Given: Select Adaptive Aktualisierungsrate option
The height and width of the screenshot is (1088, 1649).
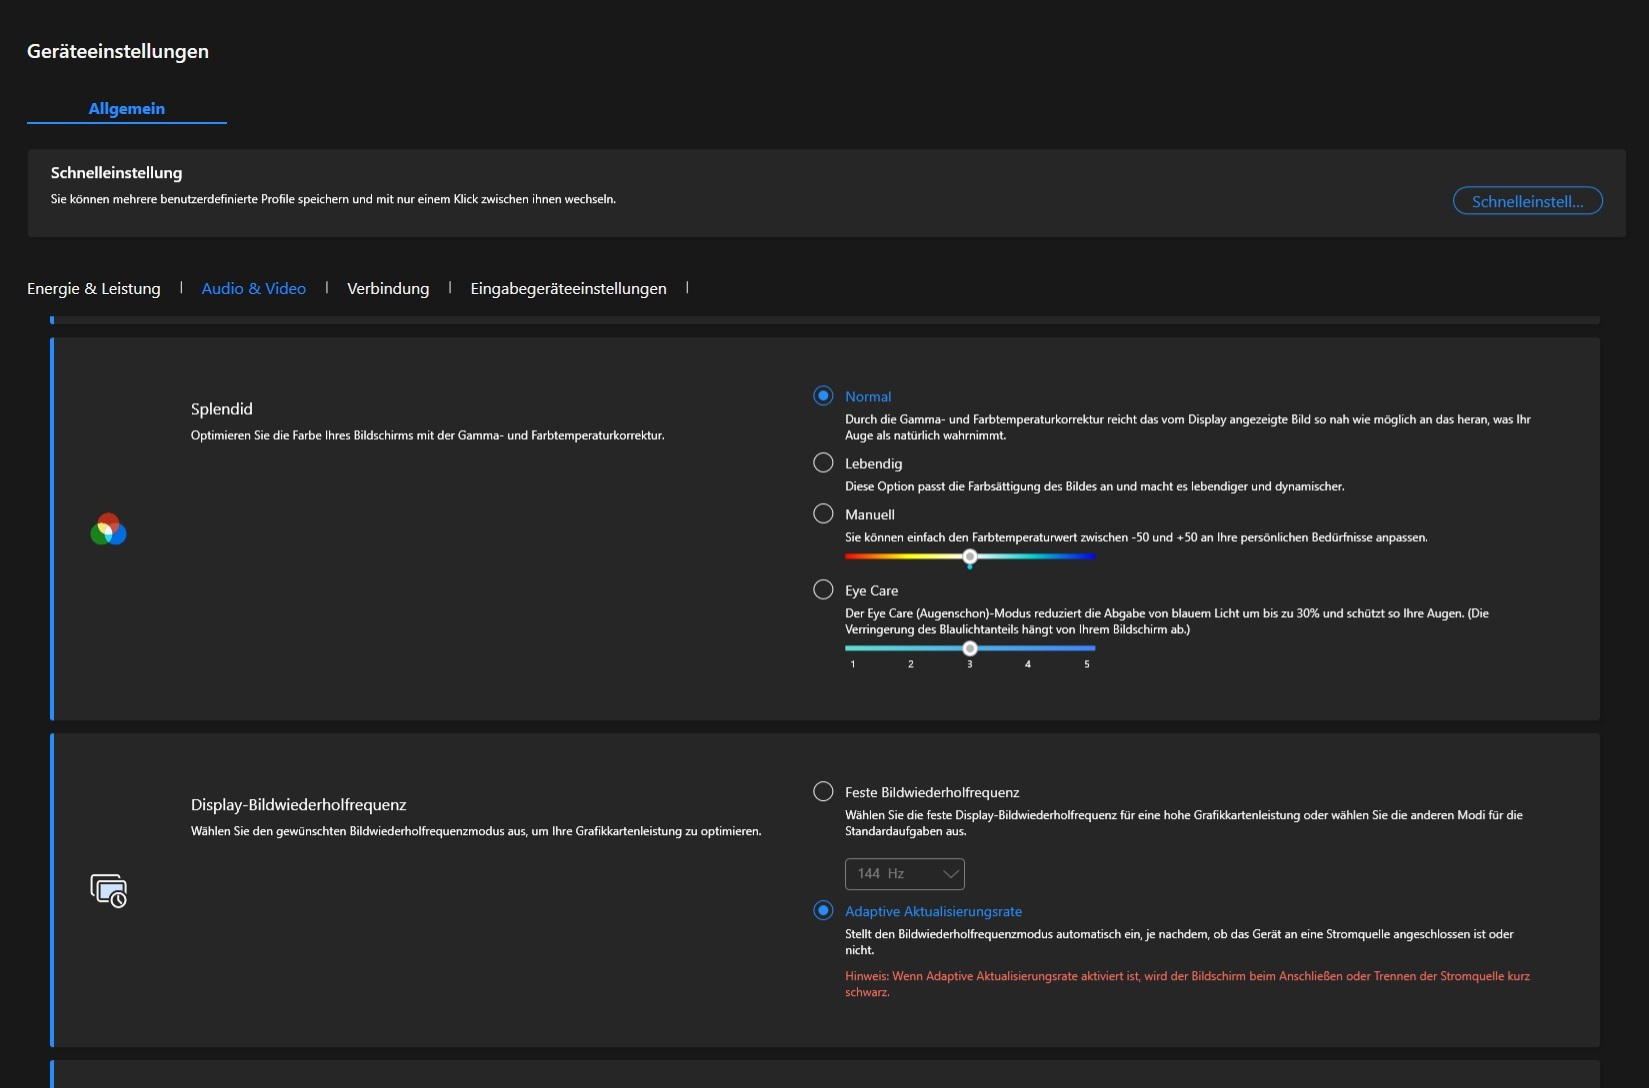Looking at the screenshot, I should (x=823, y=911).
